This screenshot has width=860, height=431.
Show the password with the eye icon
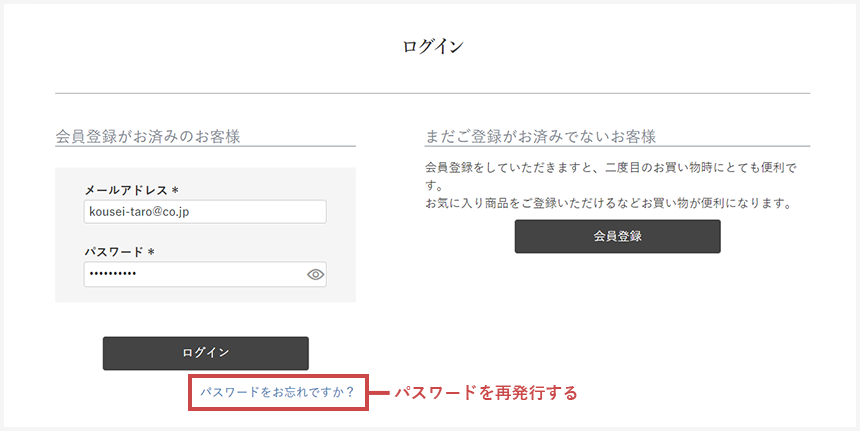coord(315,274)
